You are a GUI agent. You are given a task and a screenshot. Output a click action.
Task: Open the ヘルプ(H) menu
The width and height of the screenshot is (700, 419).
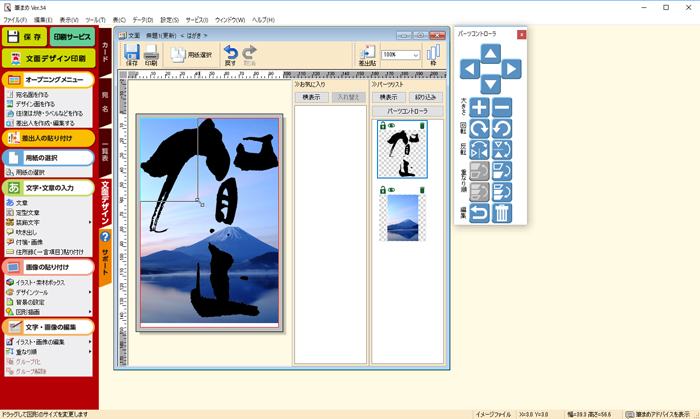tap(263, 20)
